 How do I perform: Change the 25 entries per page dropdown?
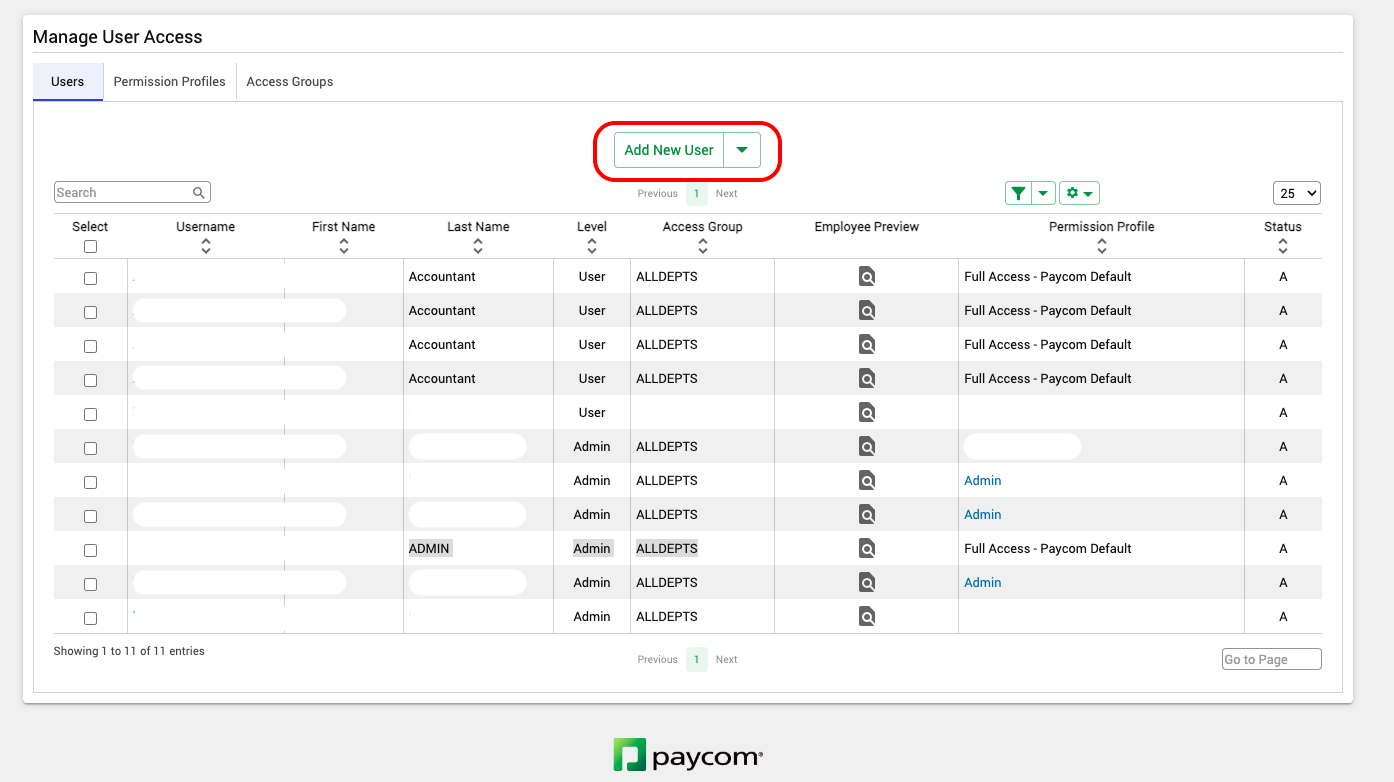click(1297, 193)
